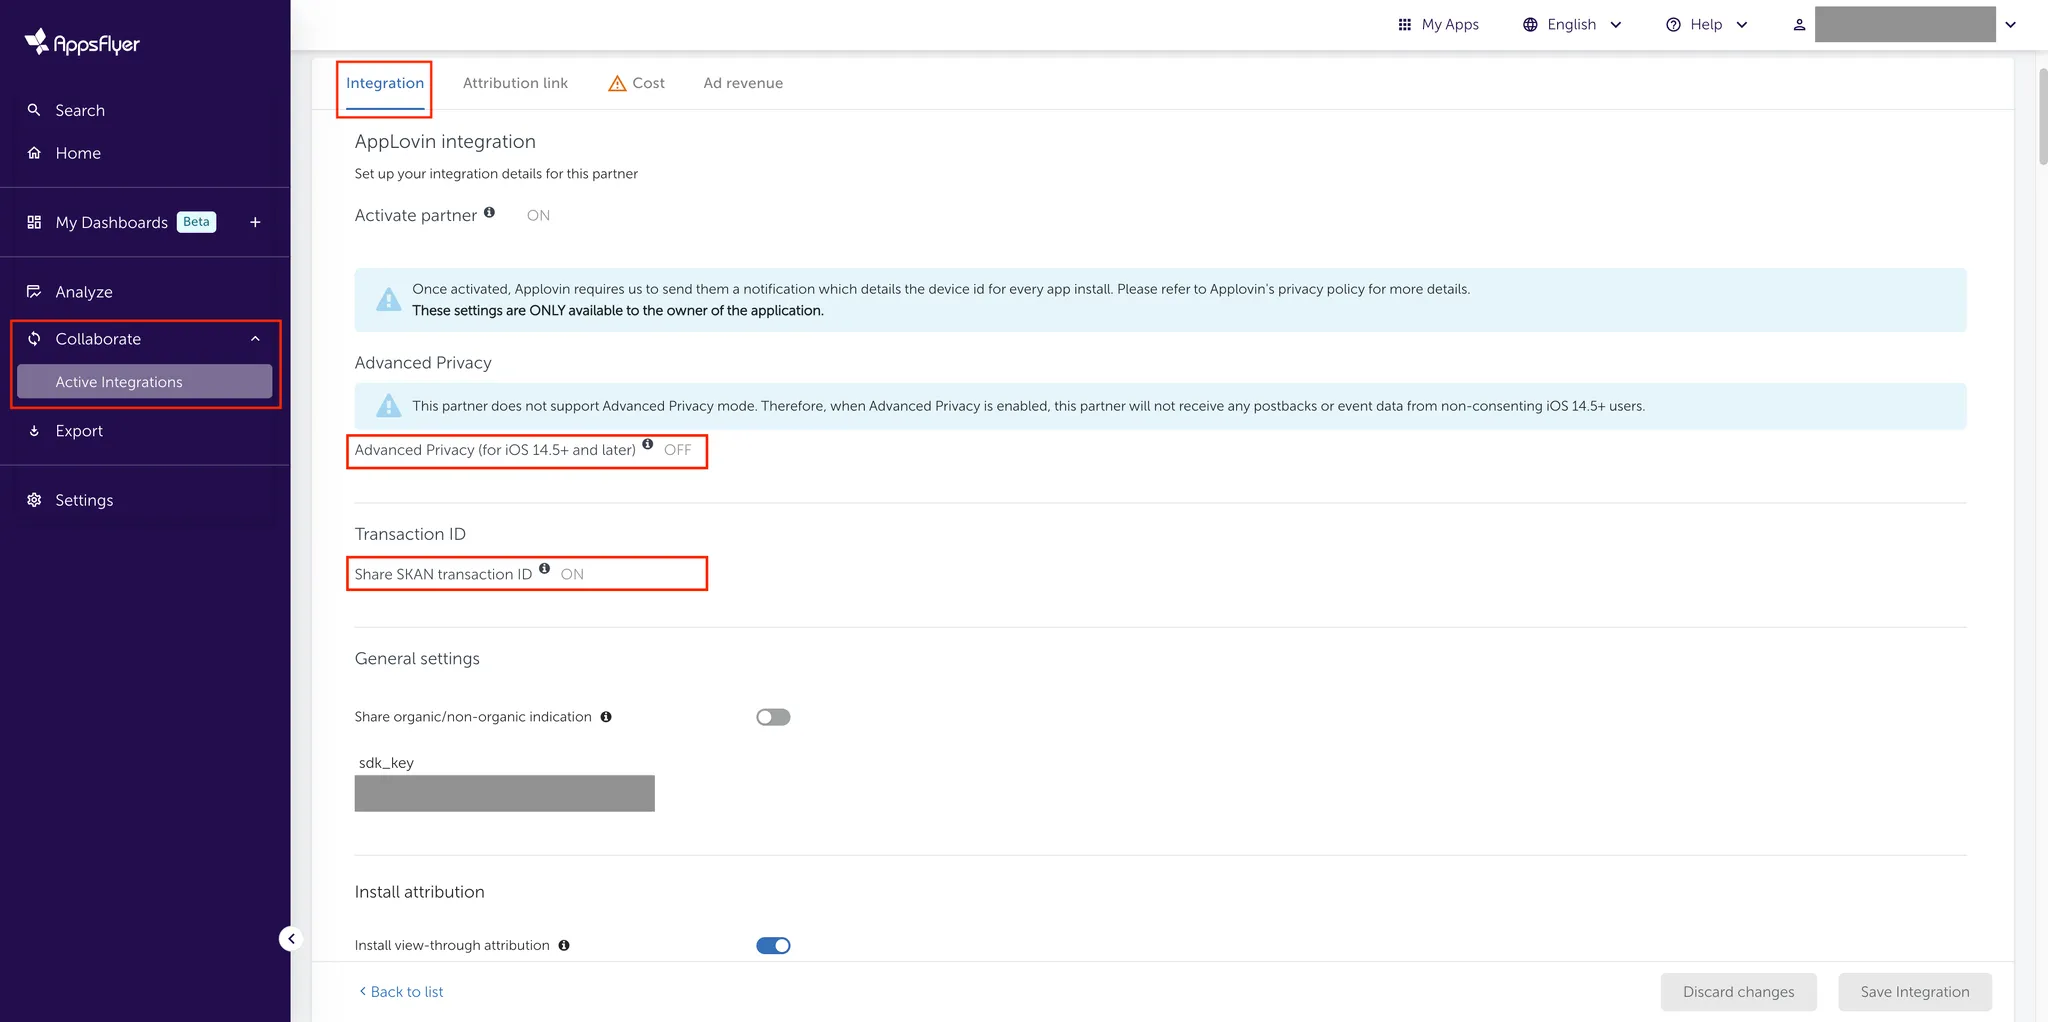Click the Cost tab warning icon
This screenshot has height=1022, width=2048.
pyautogui.click(x=617, y=83)
